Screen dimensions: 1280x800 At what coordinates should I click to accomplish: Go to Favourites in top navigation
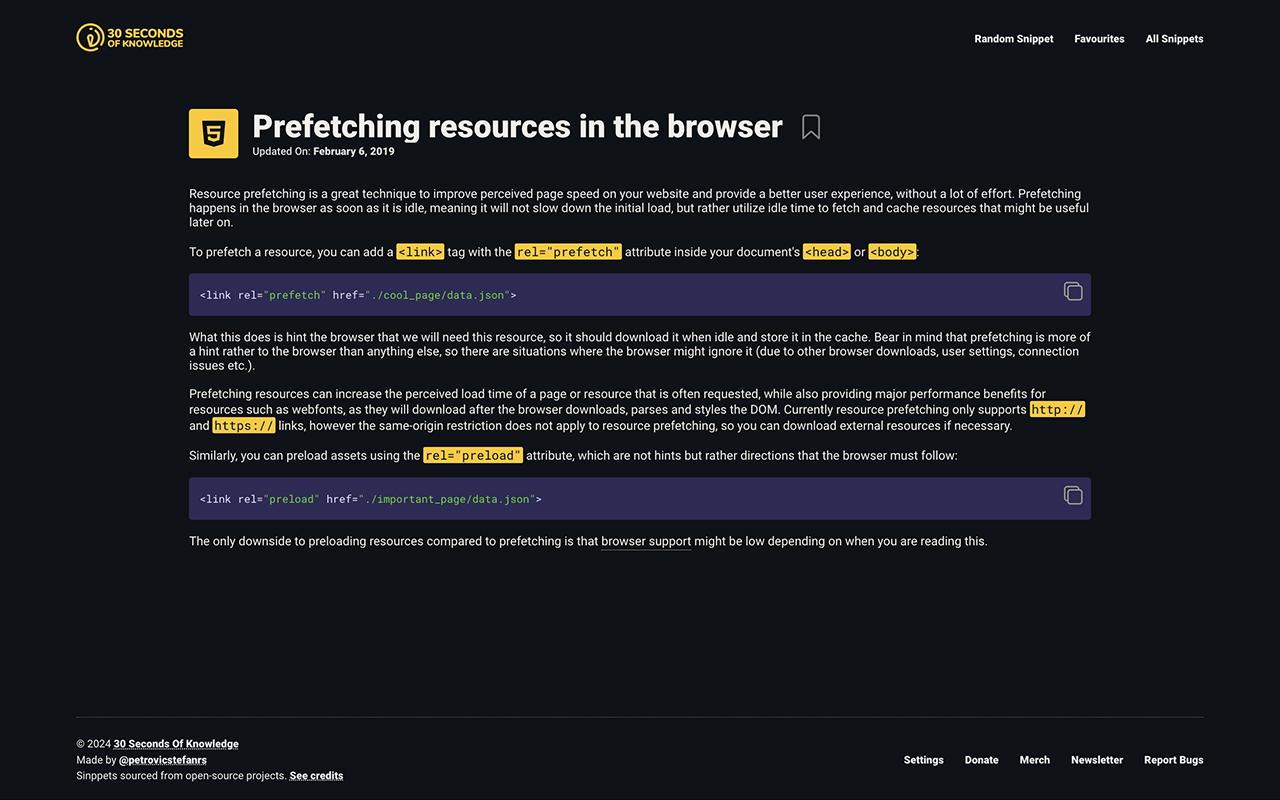point(1099,39)
